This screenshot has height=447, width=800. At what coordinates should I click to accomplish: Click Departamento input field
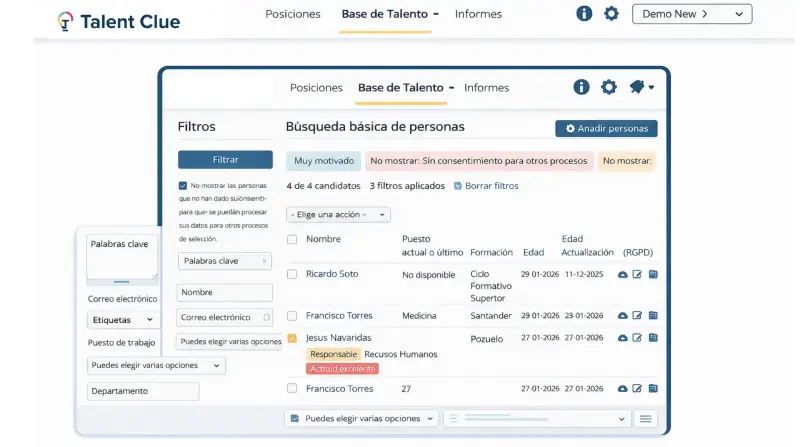[x=143, y=391]
